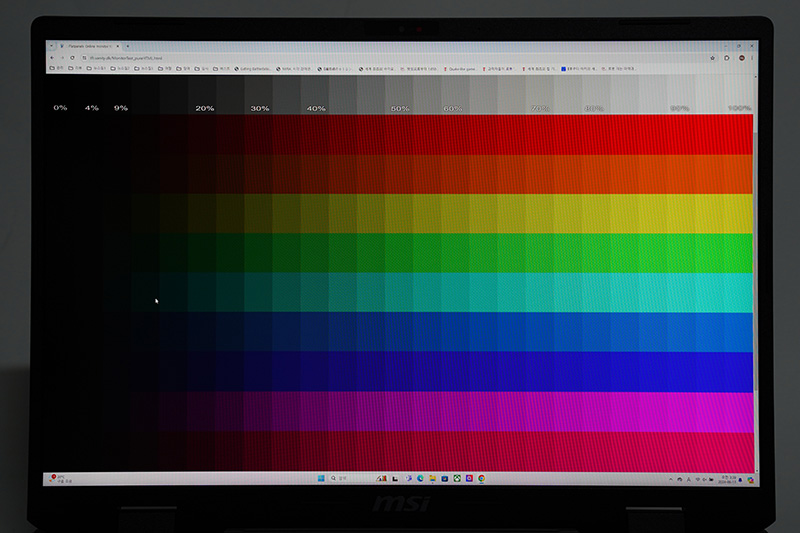Open Chrome from the taskbar
Viewport: 800px width, 533px height.
coord(482,478)
